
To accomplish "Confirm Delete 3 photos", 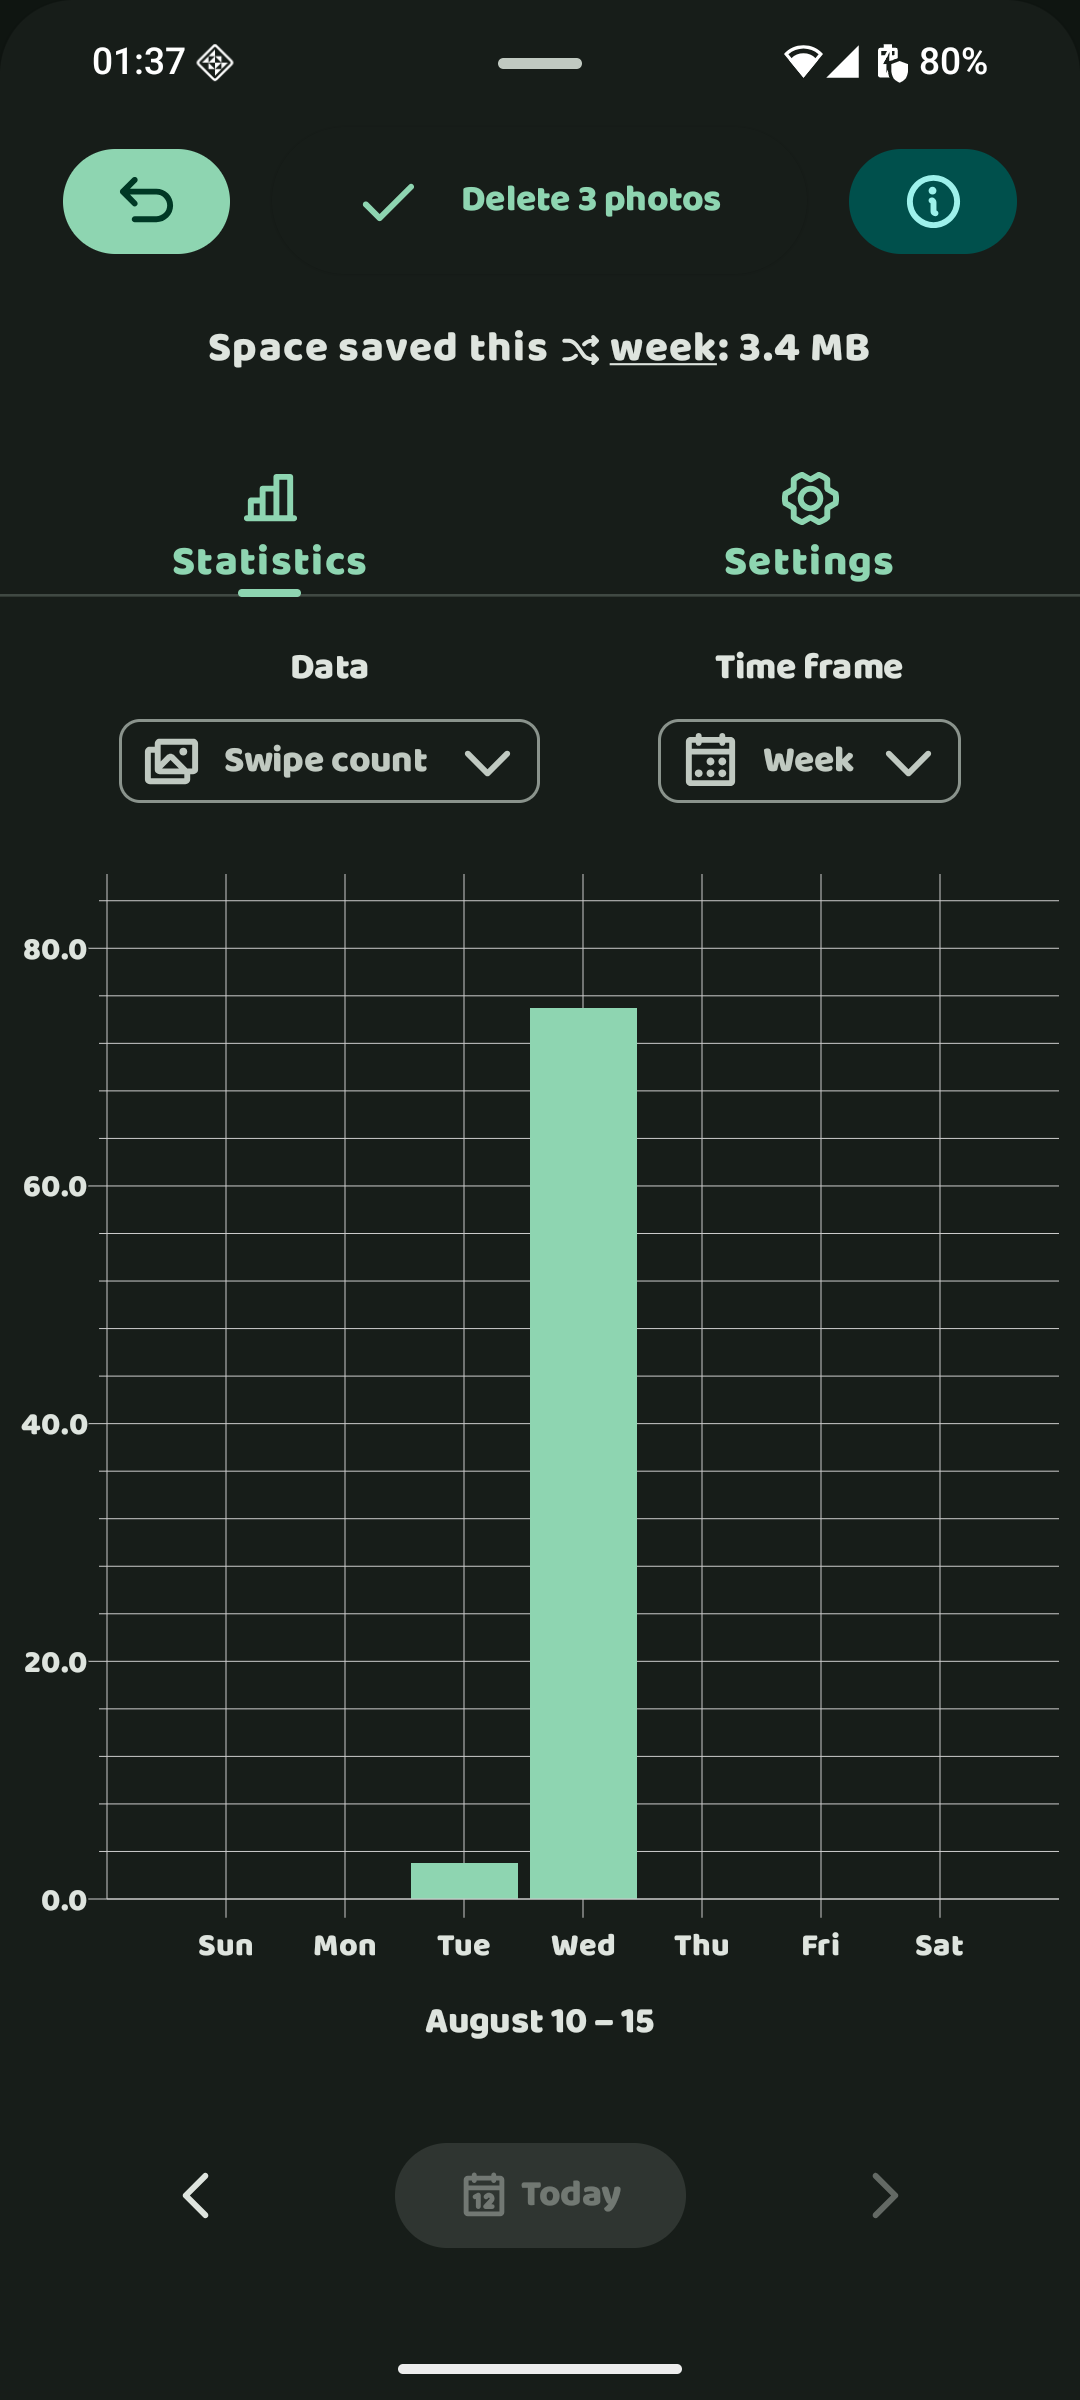I will click(x=539, y=201).
